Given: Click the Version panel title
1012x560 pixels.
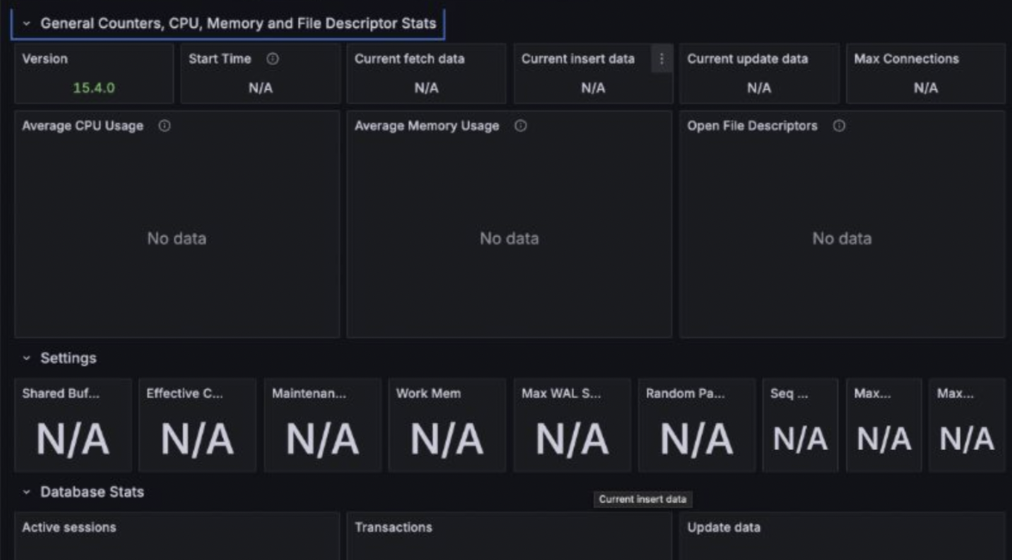Looking at the screenshot, I should point(45,59).
